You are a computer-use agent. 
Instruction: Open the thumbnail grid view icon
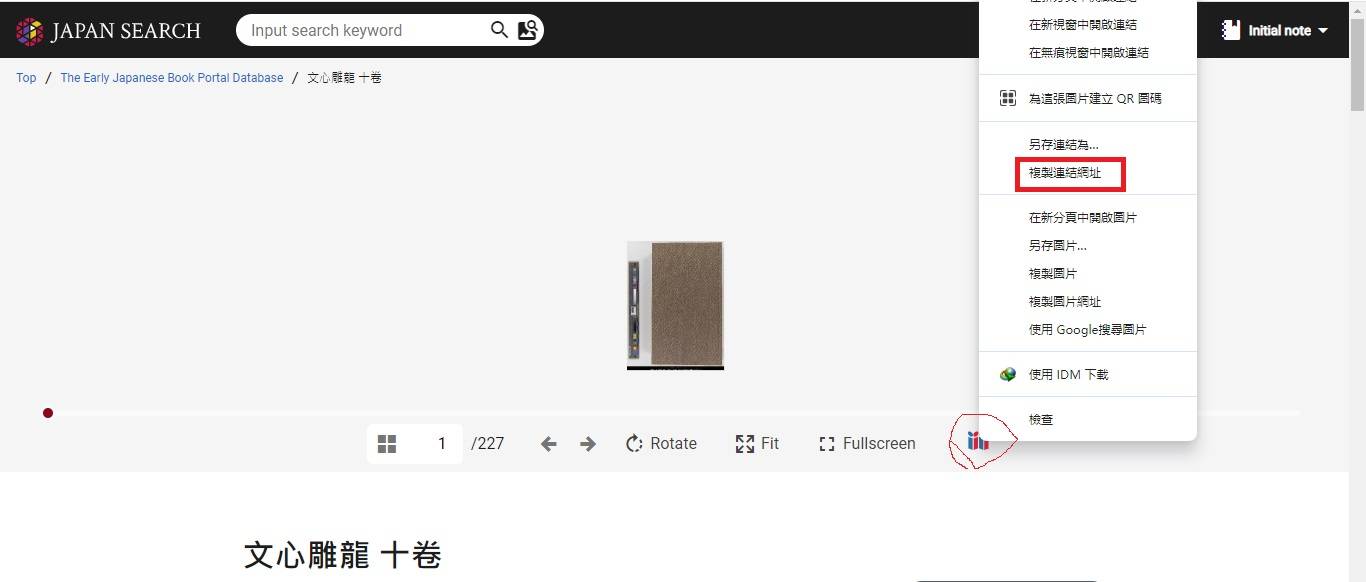click(387, 443)
